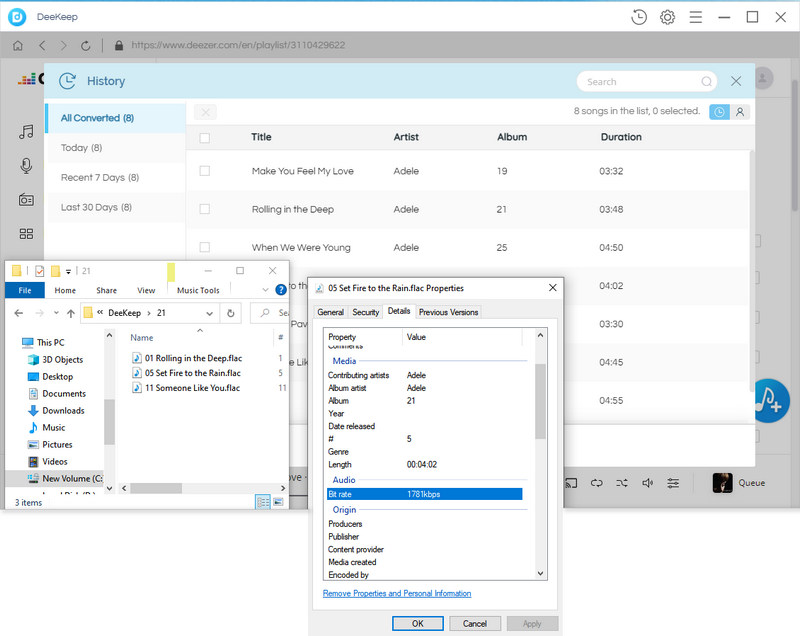This screenshot has width=800, height=636.
Task: Select the Bit rate property row
Action: [x=424, y=494]
